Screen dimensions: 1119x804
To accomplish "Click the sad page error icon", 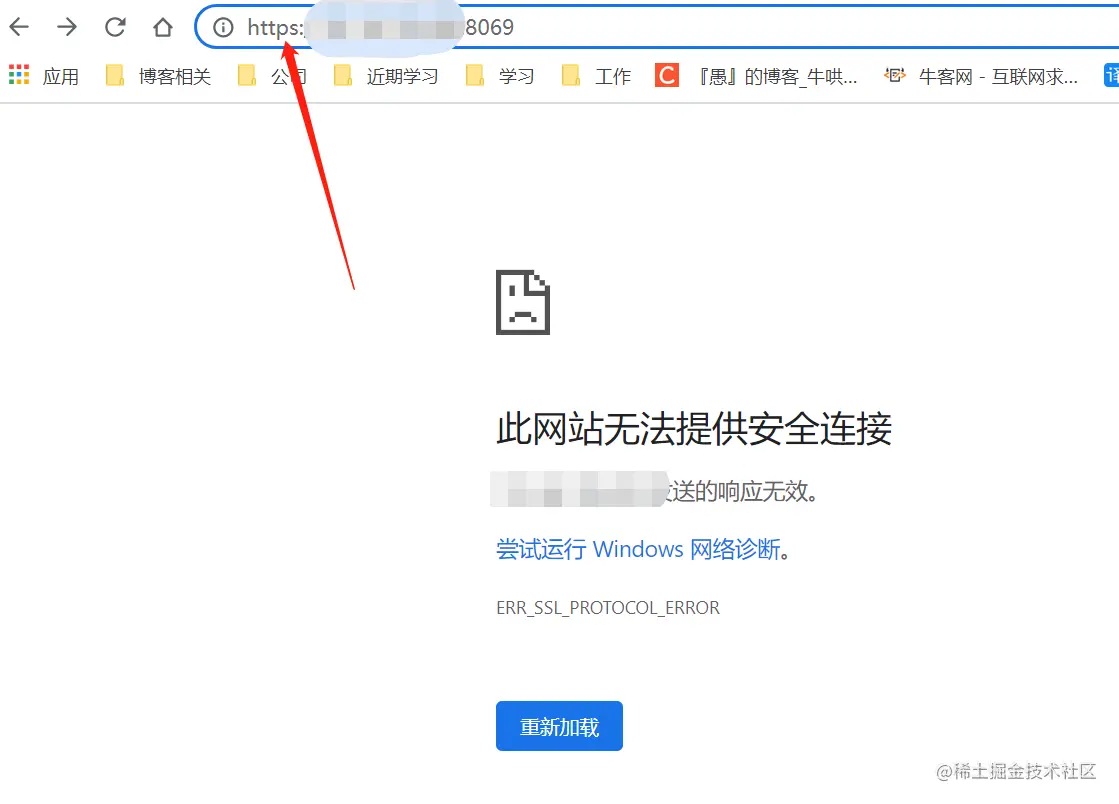I will [x=523, y=302].
